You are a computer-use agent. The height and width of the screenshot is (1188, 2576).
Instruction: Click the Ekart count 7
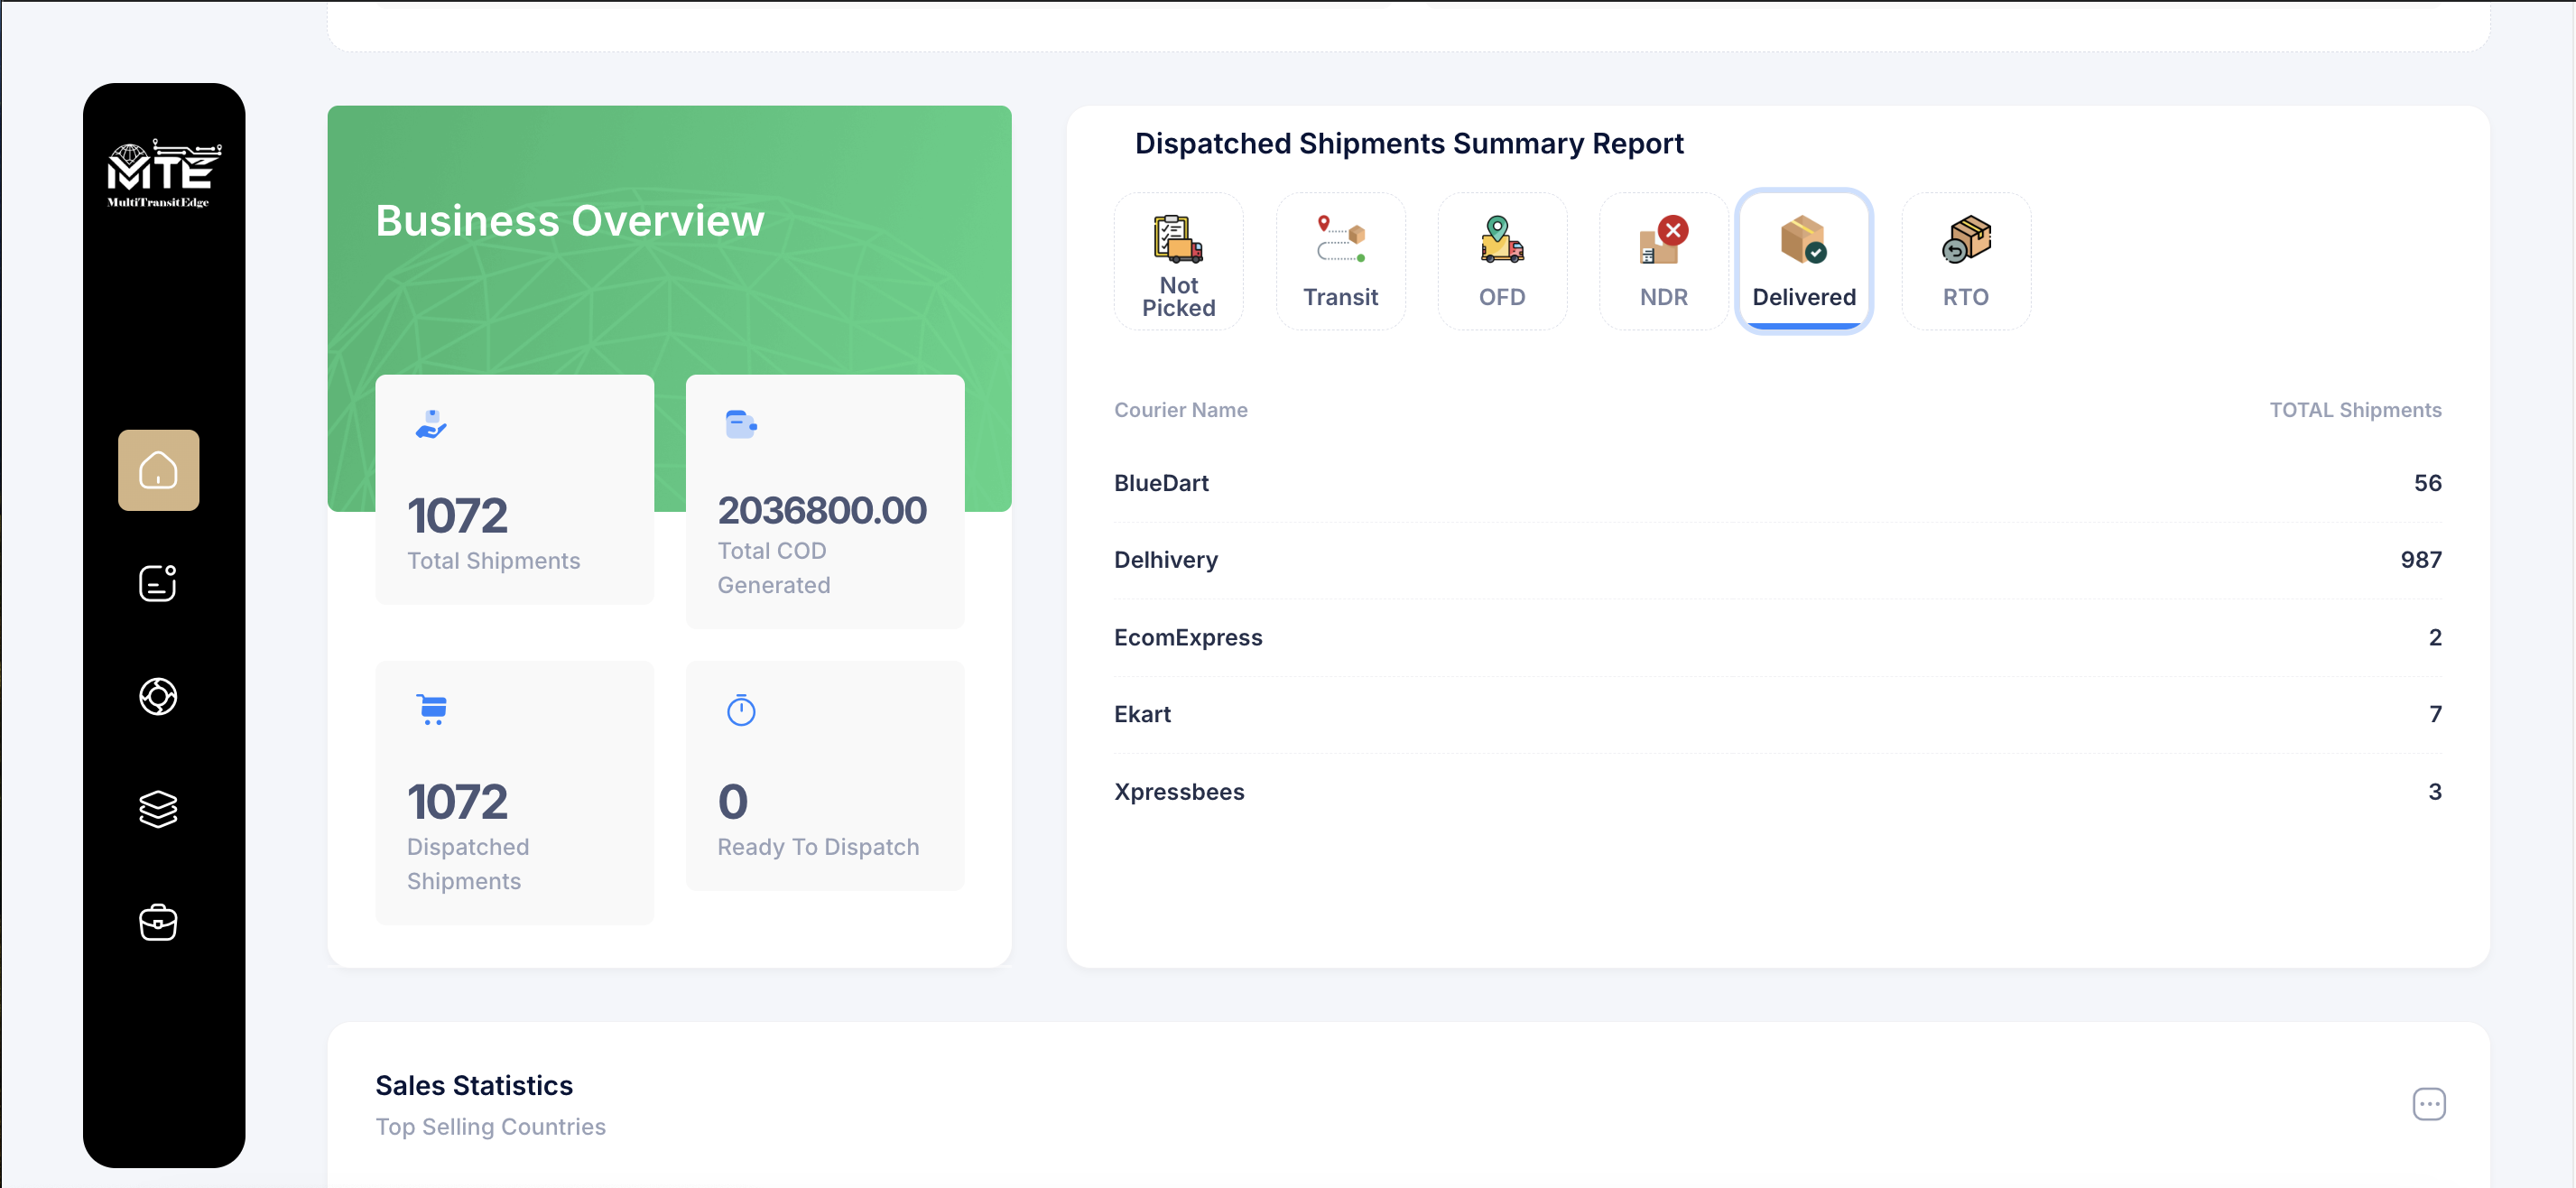tap(2435, 714)
